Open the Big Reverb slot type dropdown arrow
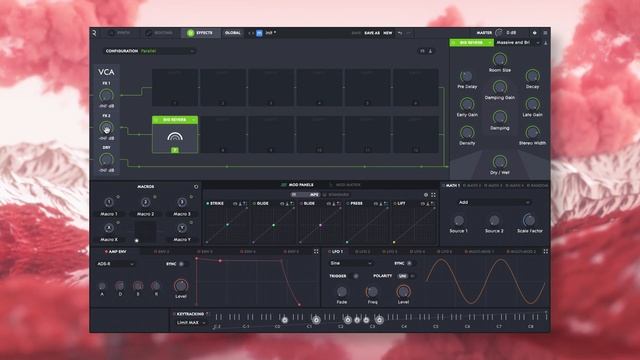 point(193,120)
